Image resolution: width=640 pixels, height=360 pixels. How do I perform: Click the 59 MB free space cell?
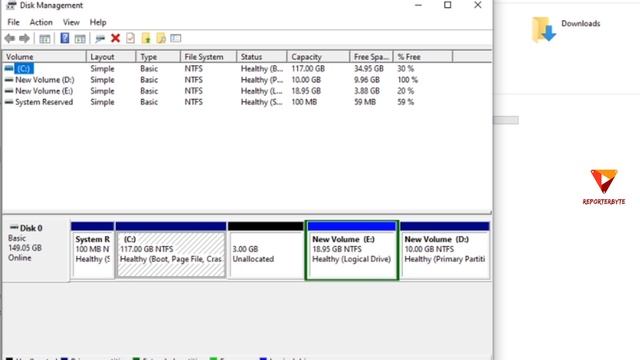[365, 102]
